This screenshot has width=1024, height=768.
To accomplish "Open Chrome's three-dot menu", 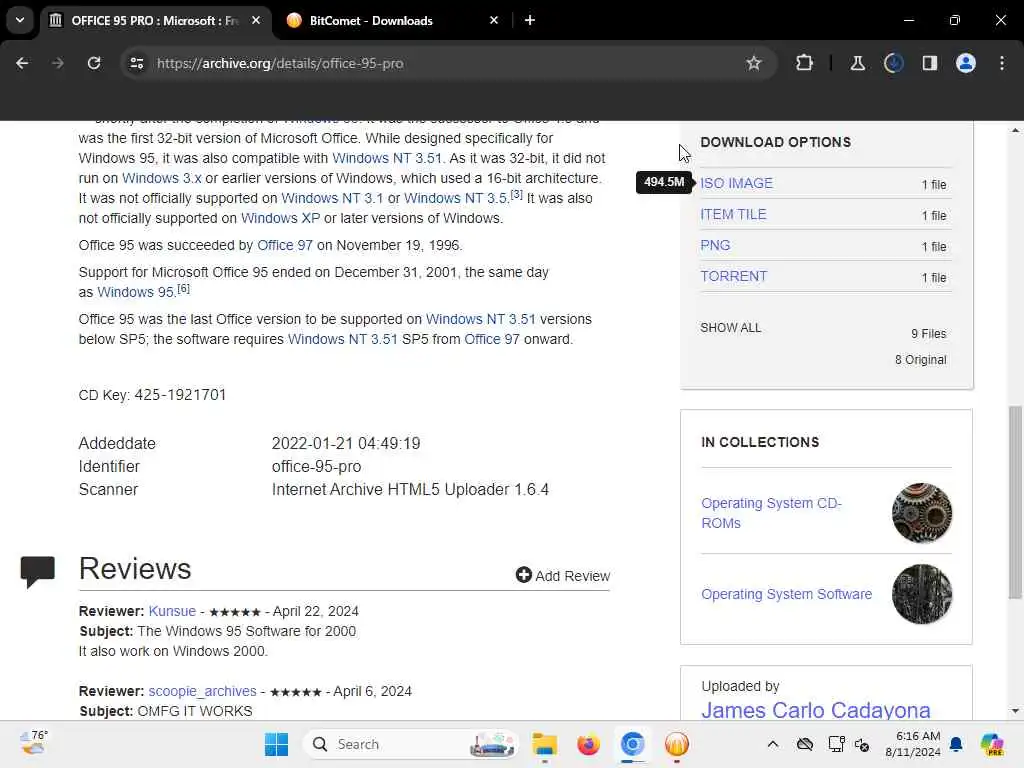I will click(x=1002, y=63).
